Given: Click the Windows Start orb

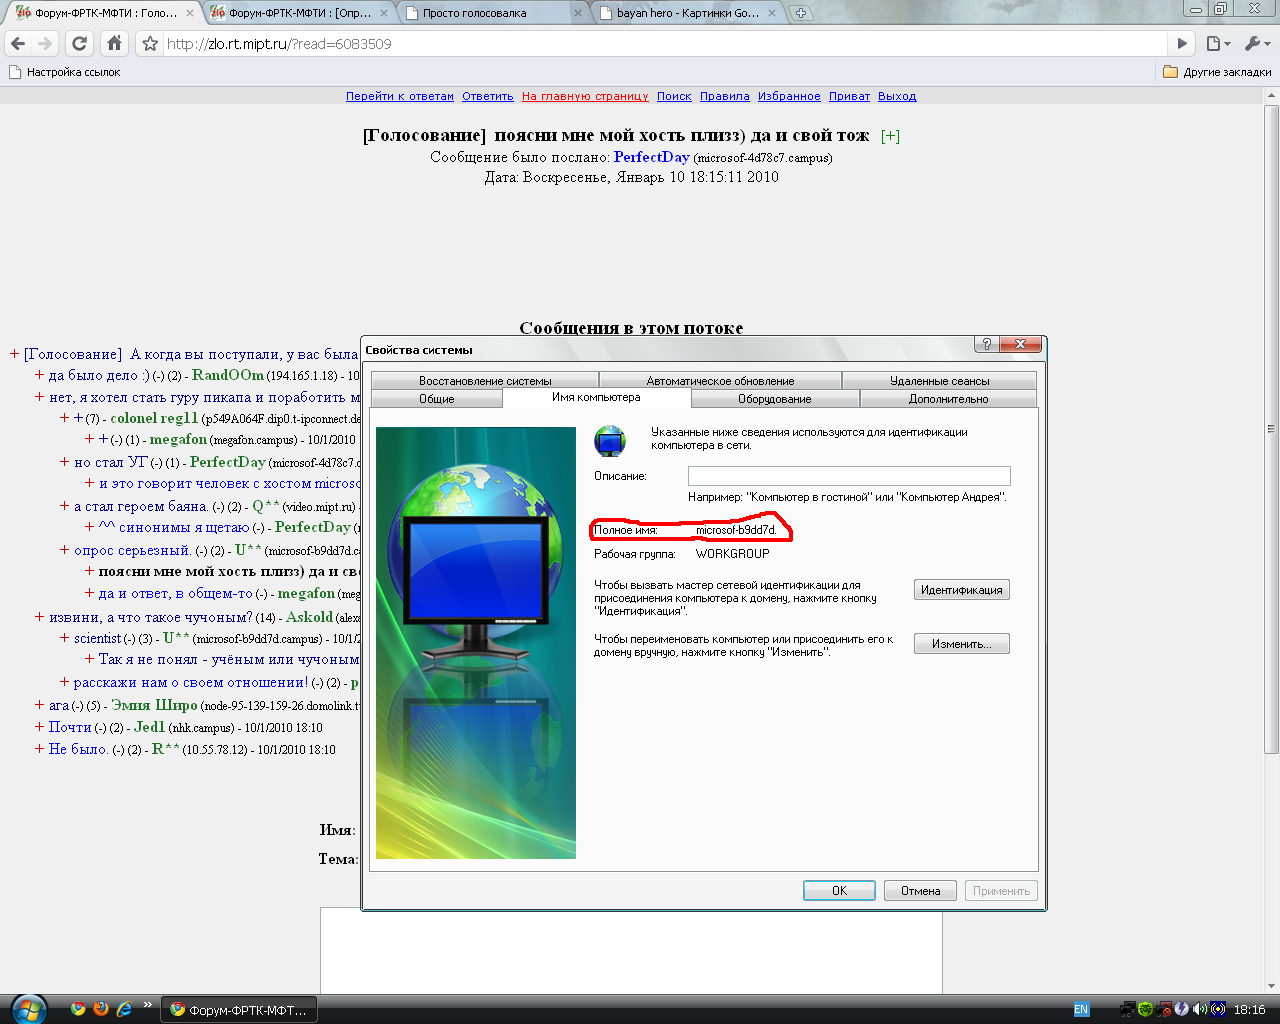Looking at the screenshot, I should [27, 1008].
